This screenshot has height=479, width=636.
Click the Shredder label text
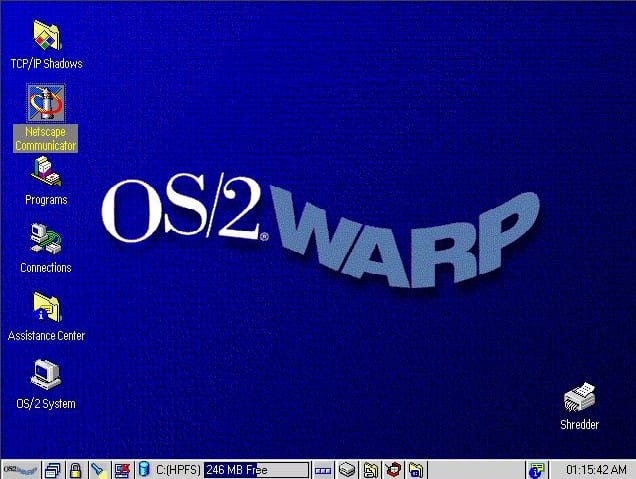coord(579,425)
